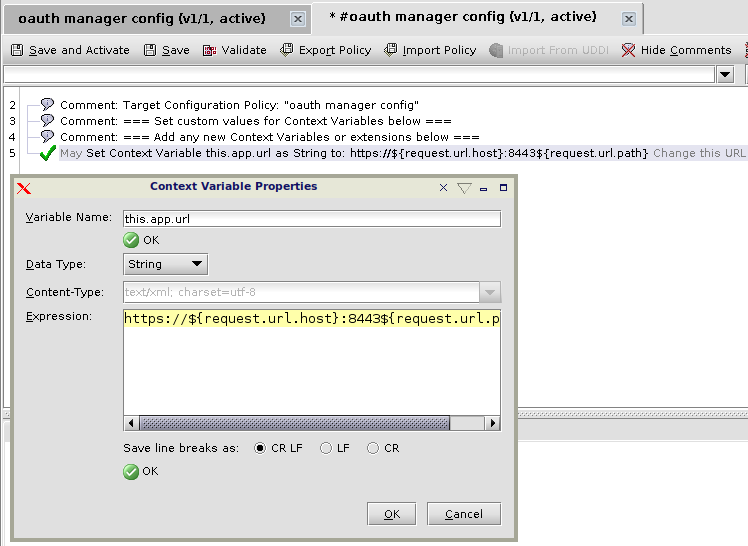Image resolution: width=748 pixels, height=546 pixels.
Task: Click Save and Activate in the toolbar
Action: (70, 50)
